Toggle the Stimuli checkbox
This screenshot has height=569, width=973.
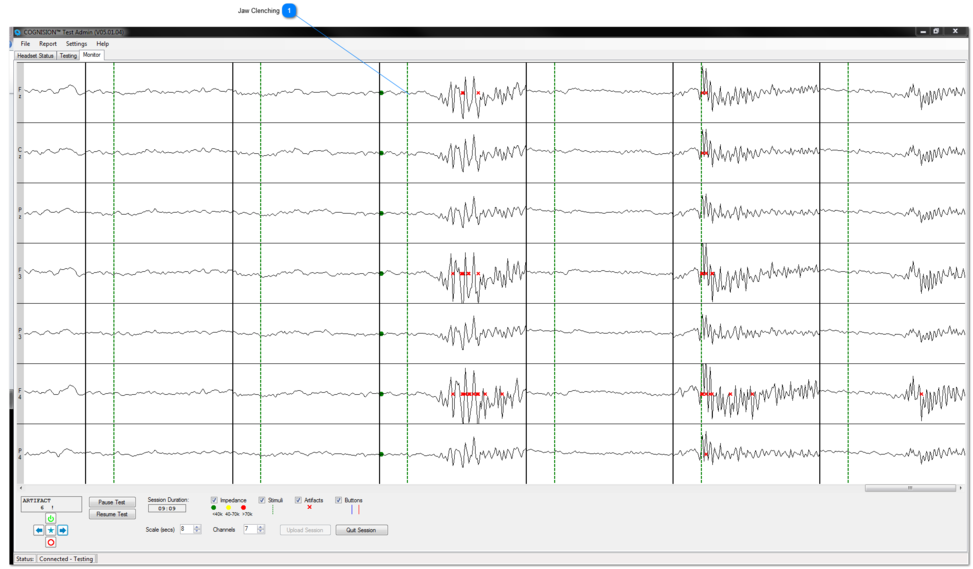tap(262, 500)
